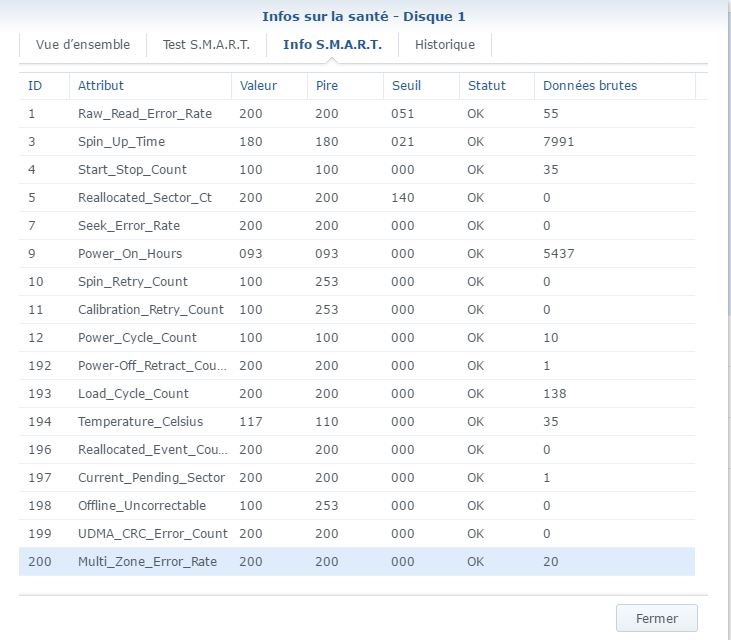Select the Power-Off_Retract_Cou... row
Viewport: 731px width, 640px height.
tap(357, 365)
